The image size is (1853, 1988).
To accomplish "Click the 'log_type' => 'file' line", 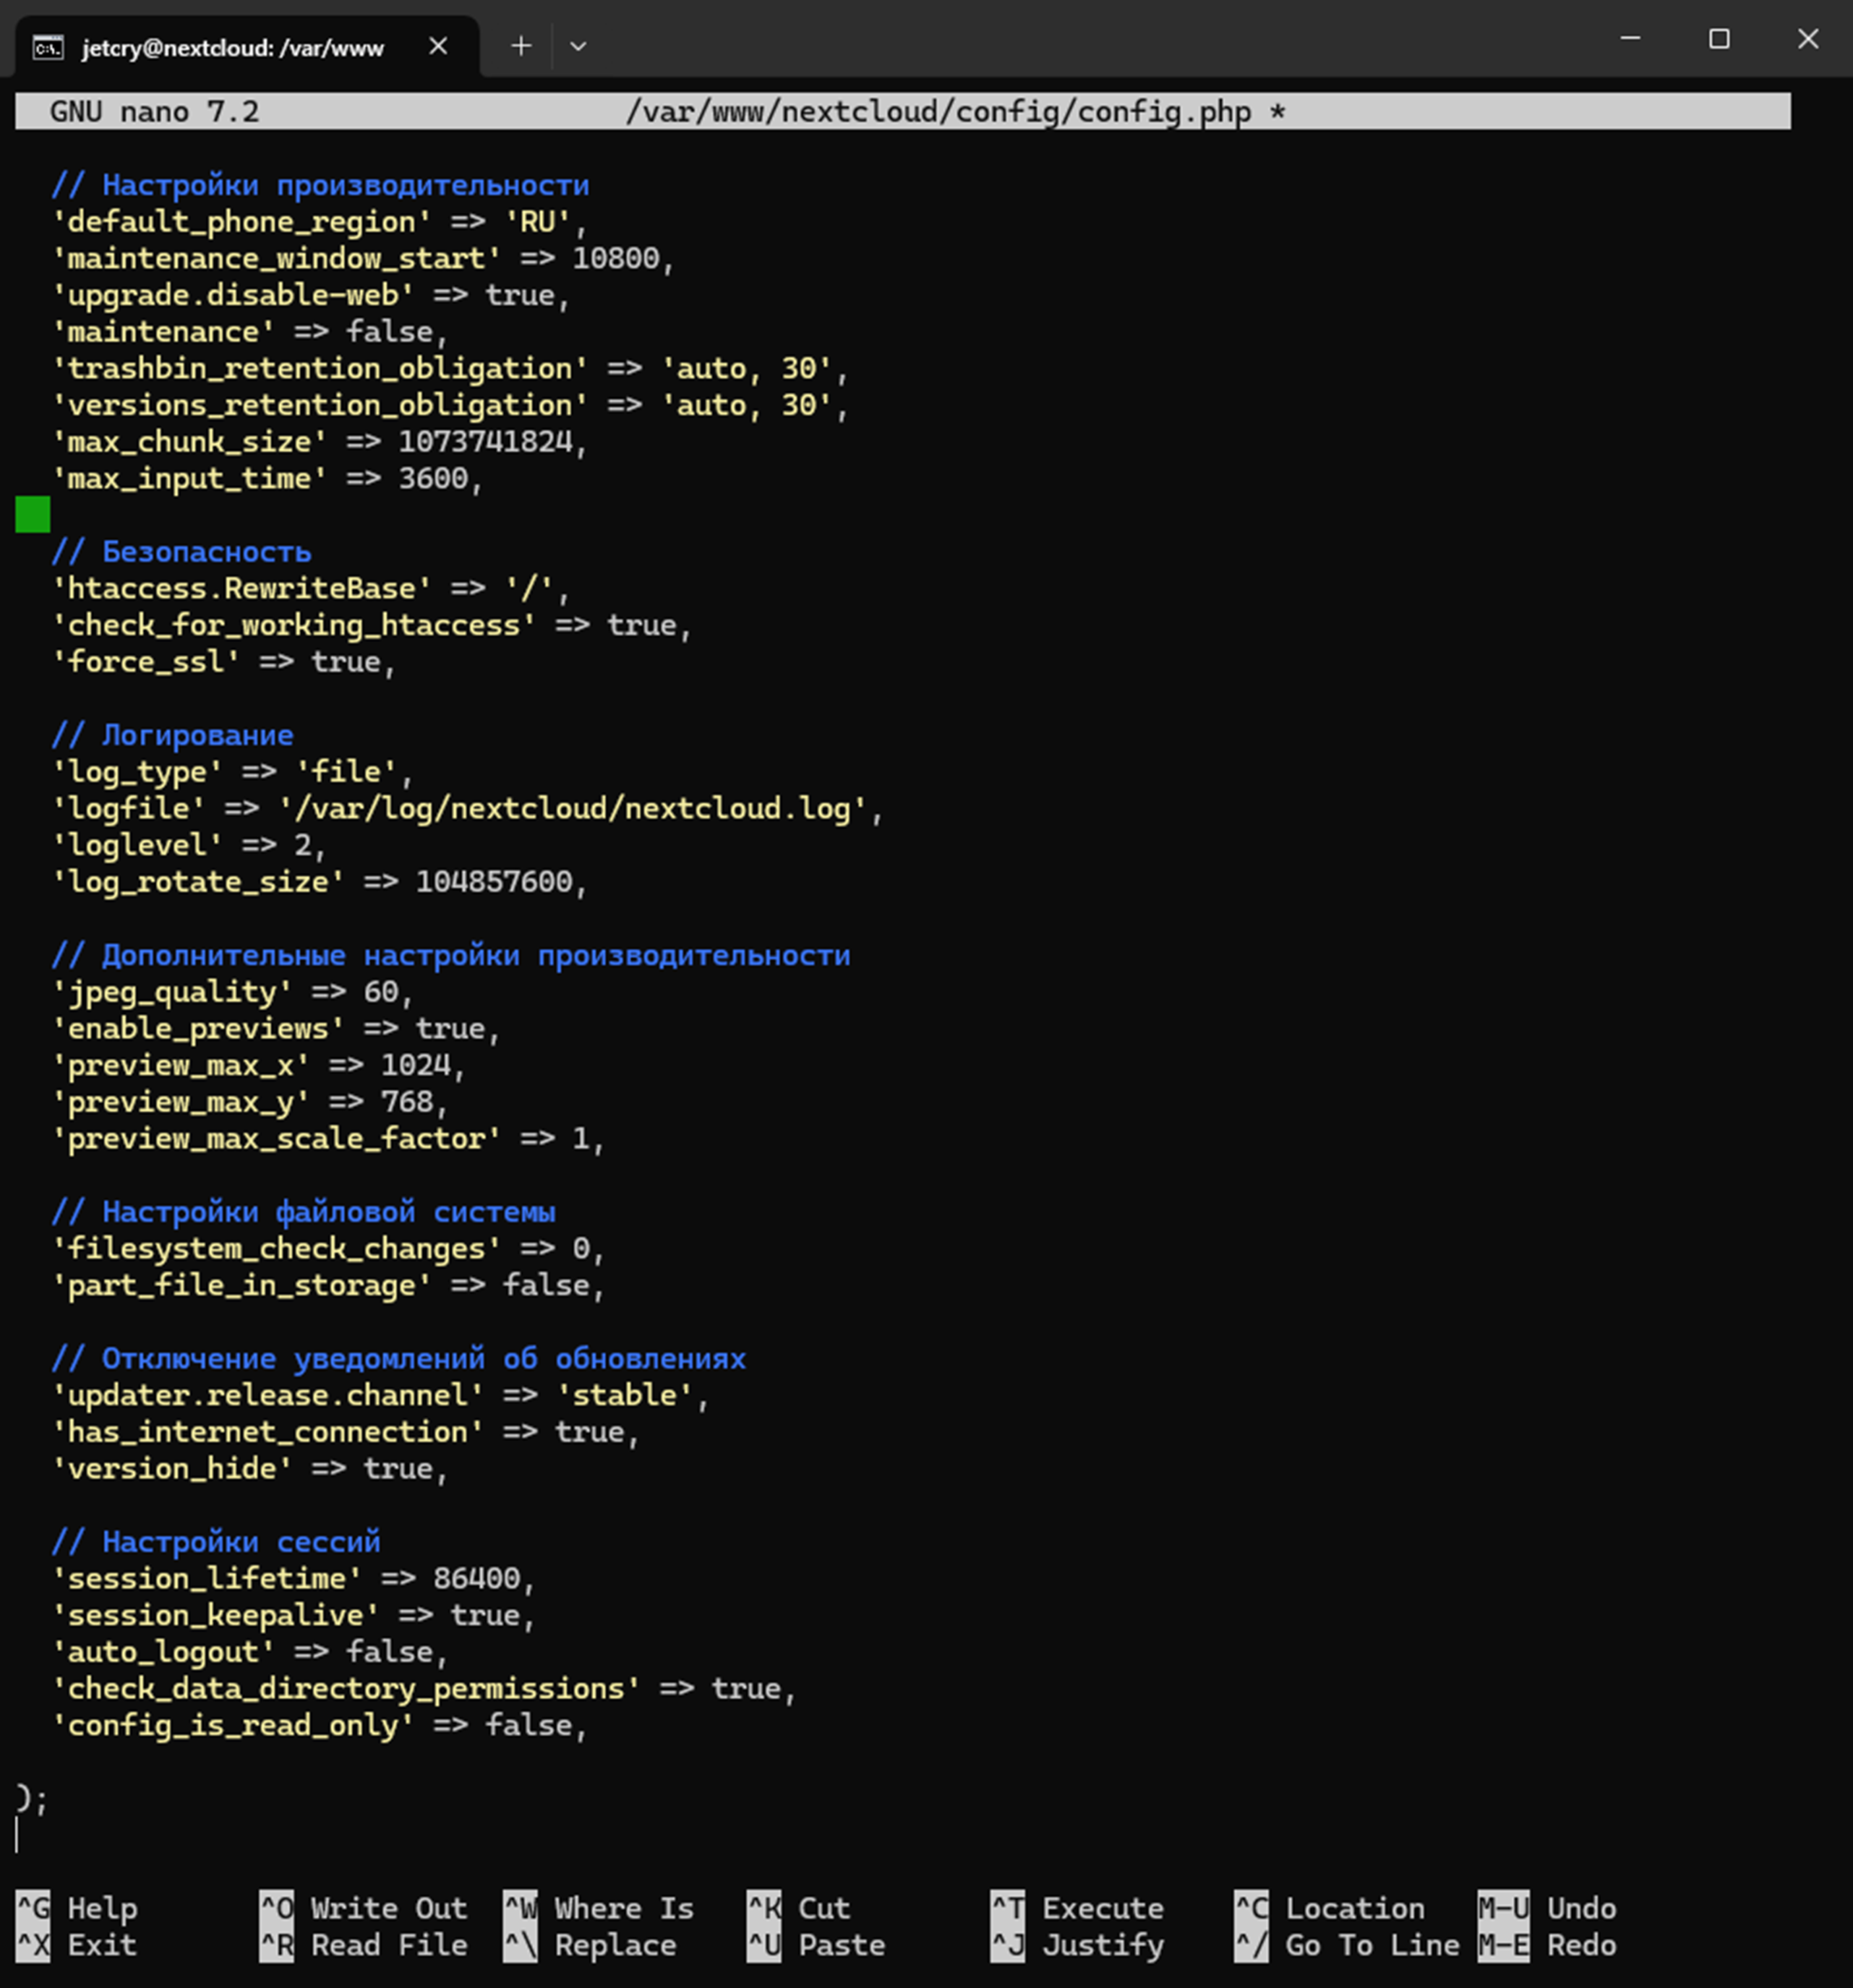I will [x=233, y=771].
